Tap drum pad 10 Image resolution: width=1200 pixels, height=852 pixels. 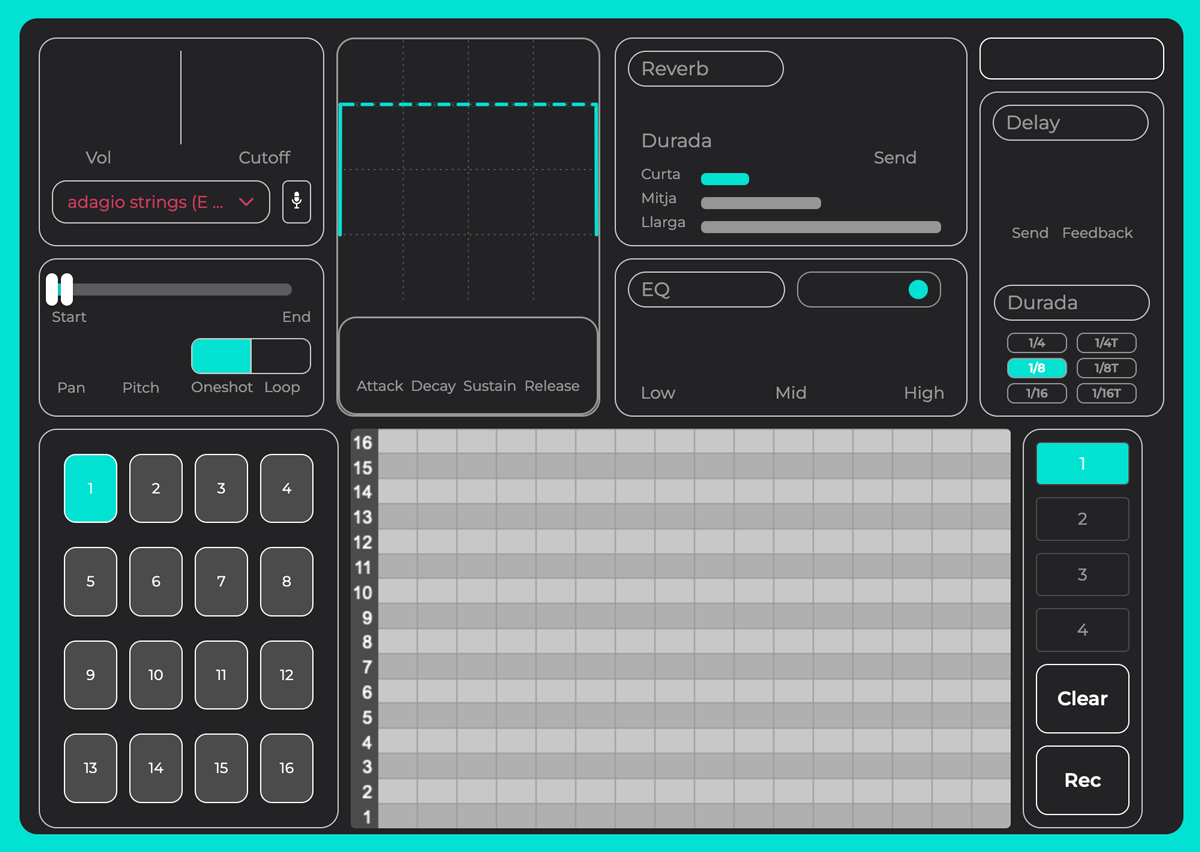point(156,675)
